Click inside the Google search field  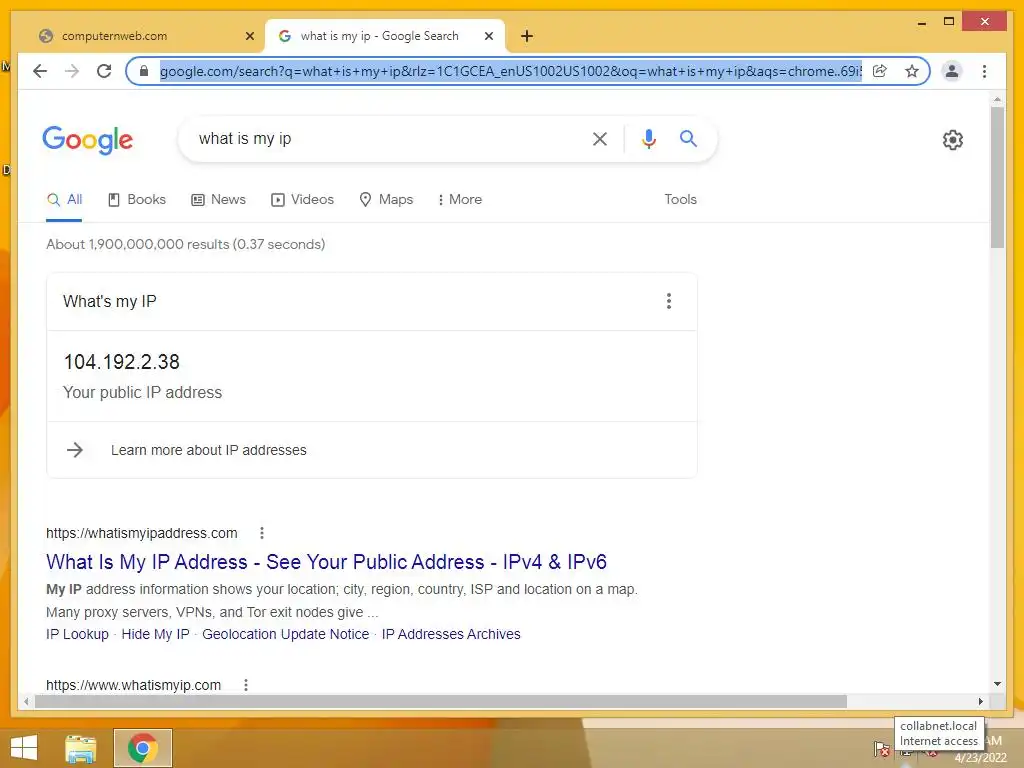click(x=385, y=138)
